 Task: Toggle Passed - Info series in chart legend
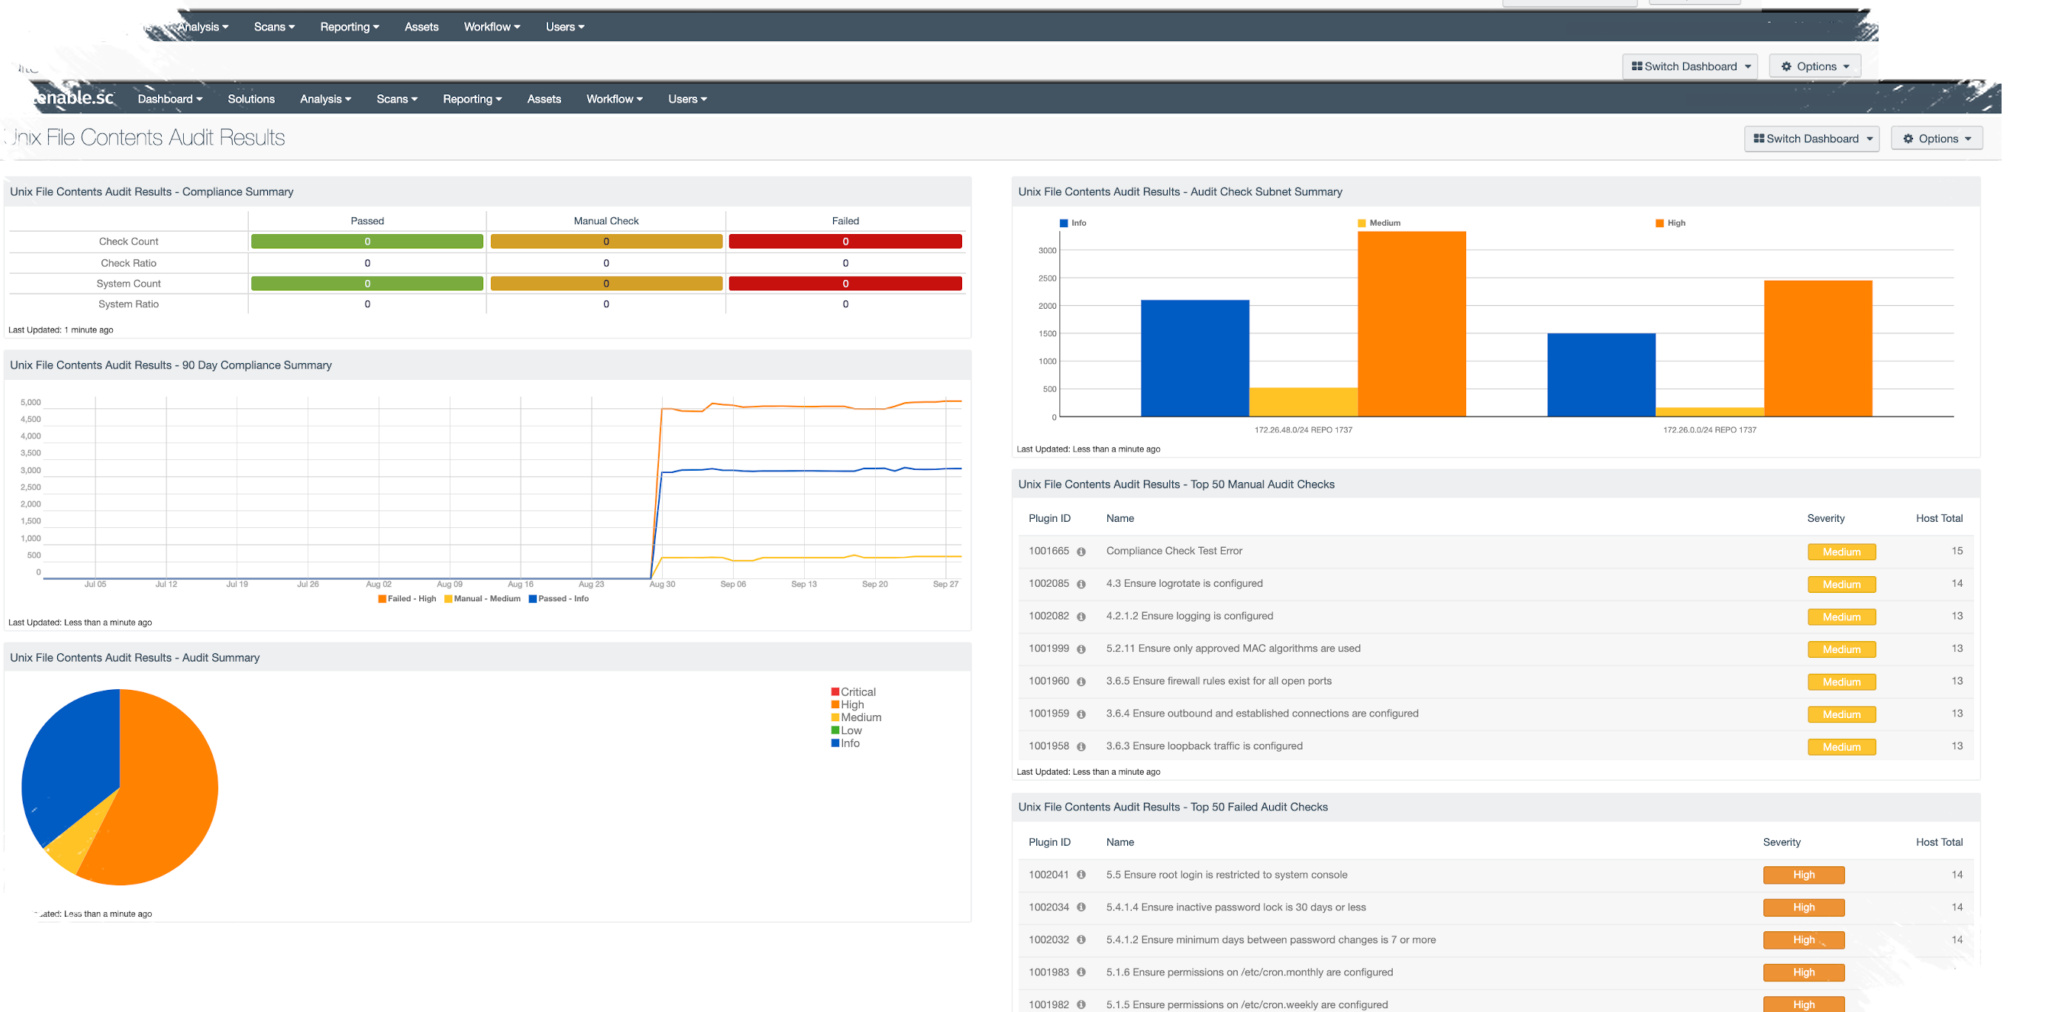(558, 599)
